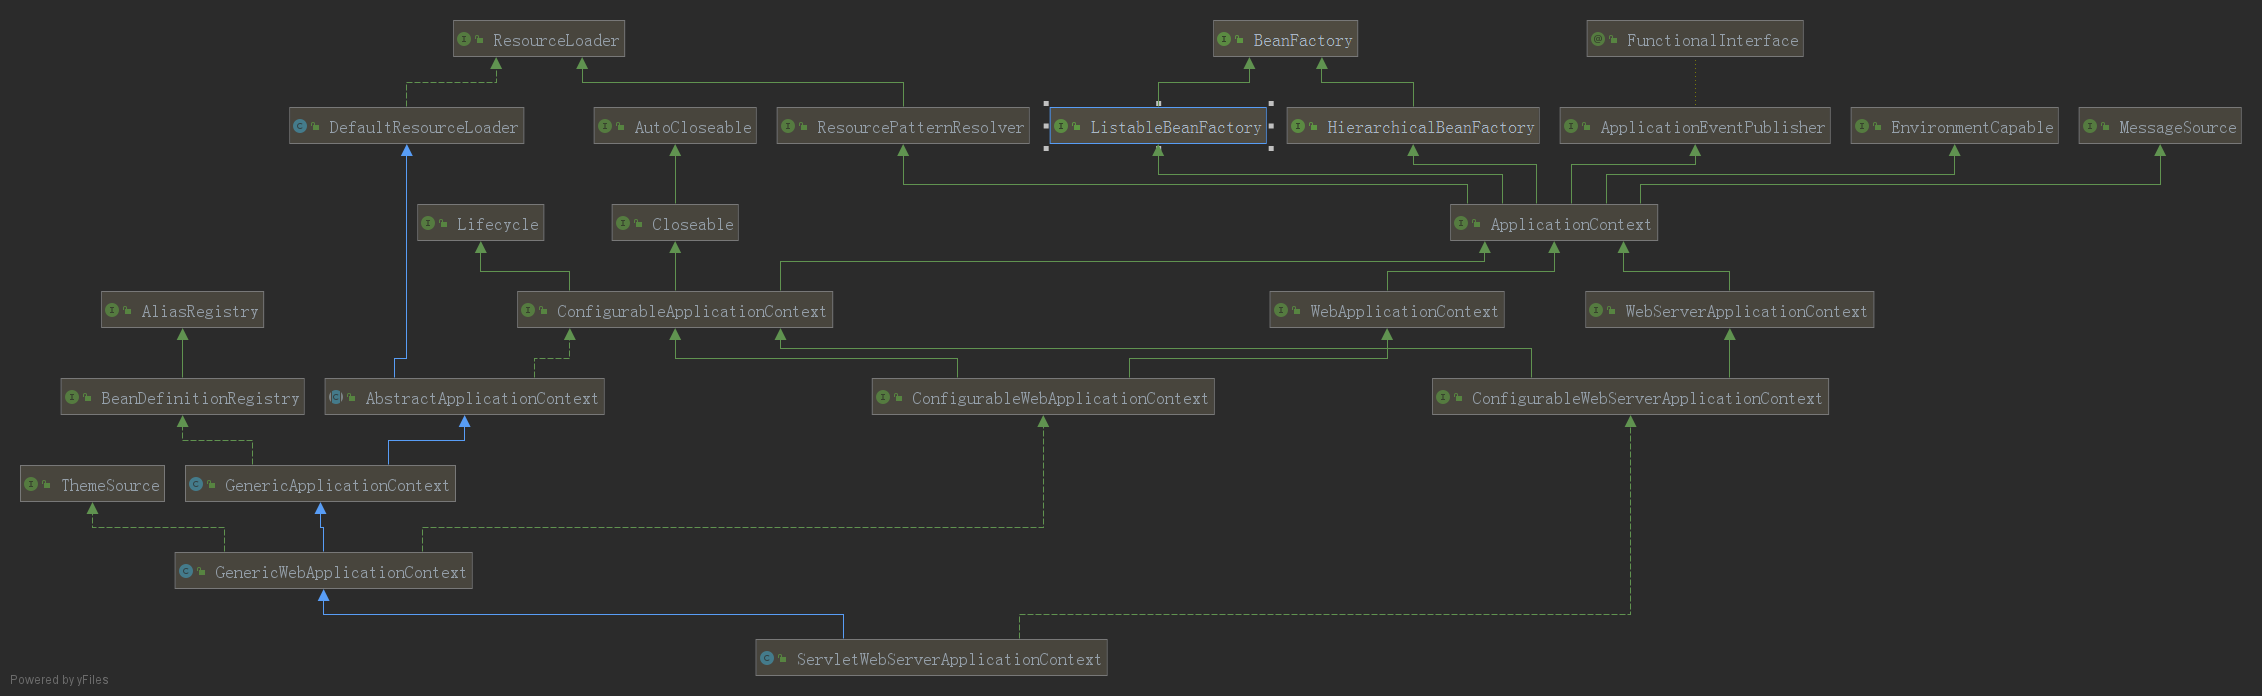
Task: Select the WebApplicationContext node
Action: 1387,310
